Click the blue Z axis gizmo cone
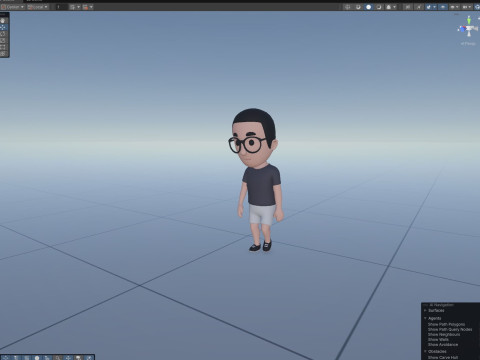 pos(462,29)
